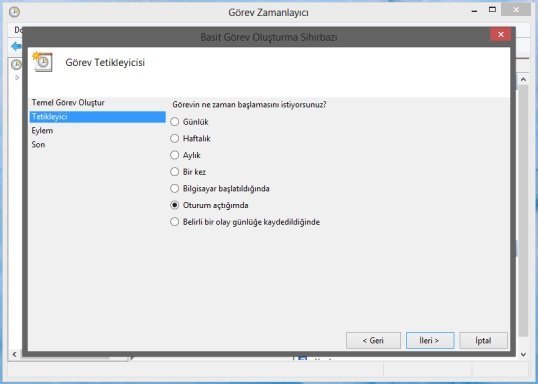Click the Görev Zamanlayıcı title bar icon
The height and width of the screenshot is (384, 538).
pyautogui.click(x=14, y=12)
